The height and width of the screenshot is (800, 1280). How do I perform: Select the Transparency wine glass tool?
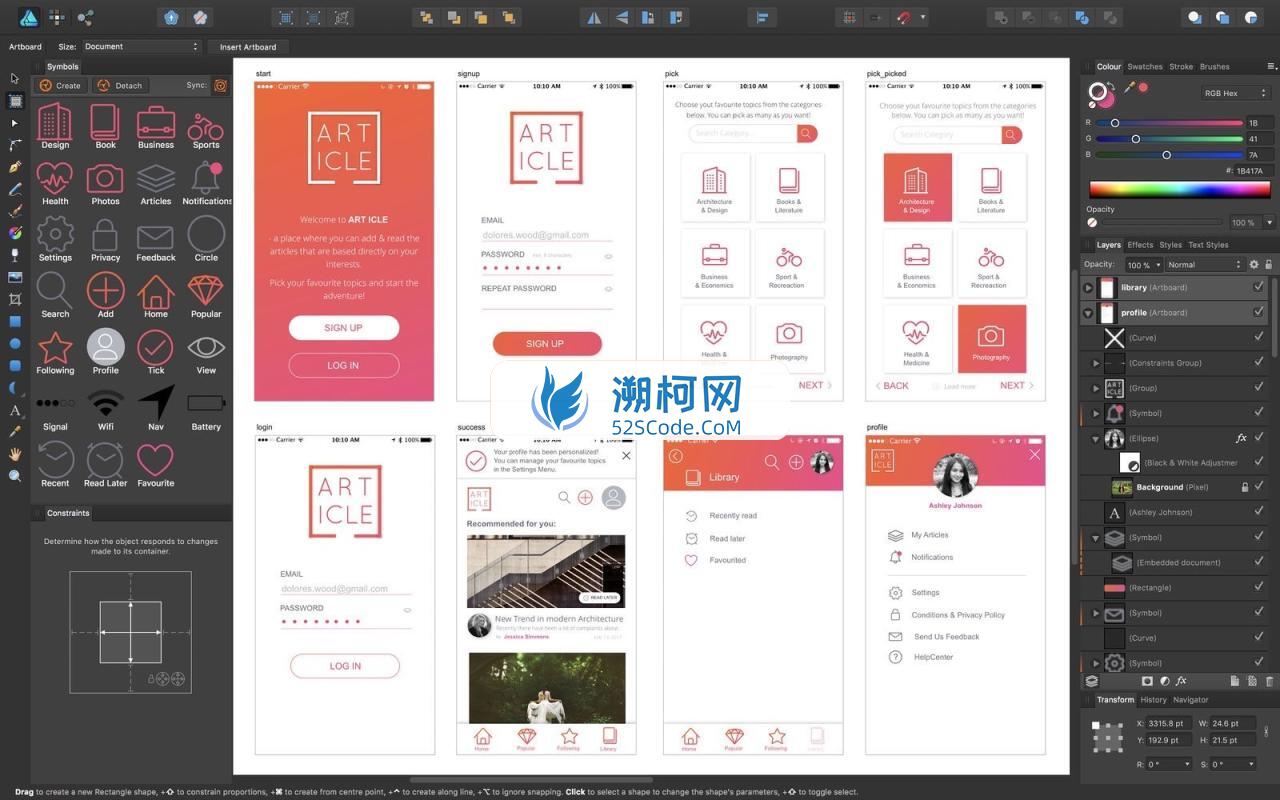coord(15,255)
